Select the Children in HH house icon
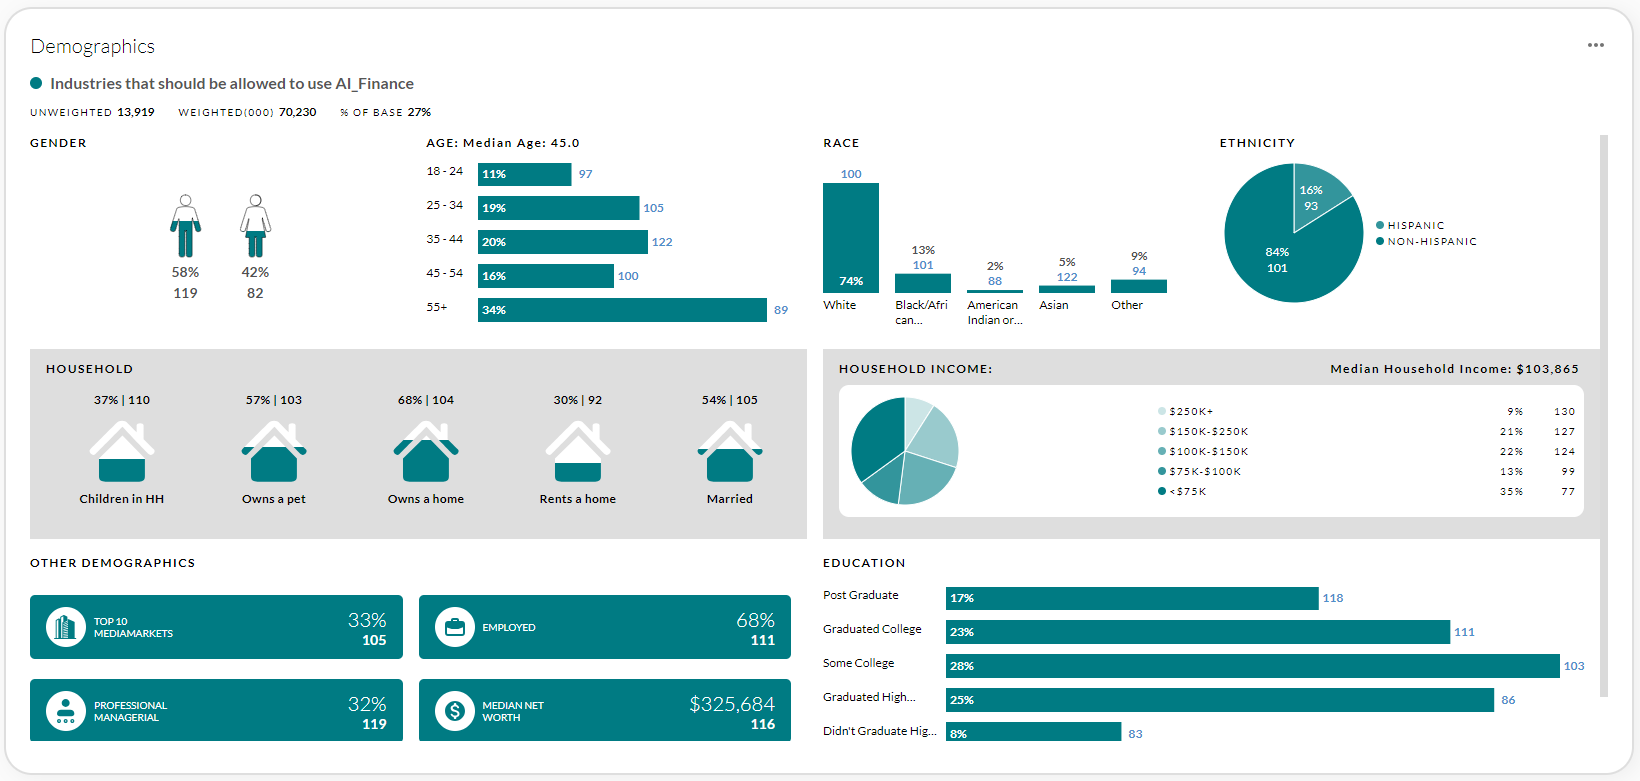Screen dimensions: 1640x781 [x=122, y=452]
